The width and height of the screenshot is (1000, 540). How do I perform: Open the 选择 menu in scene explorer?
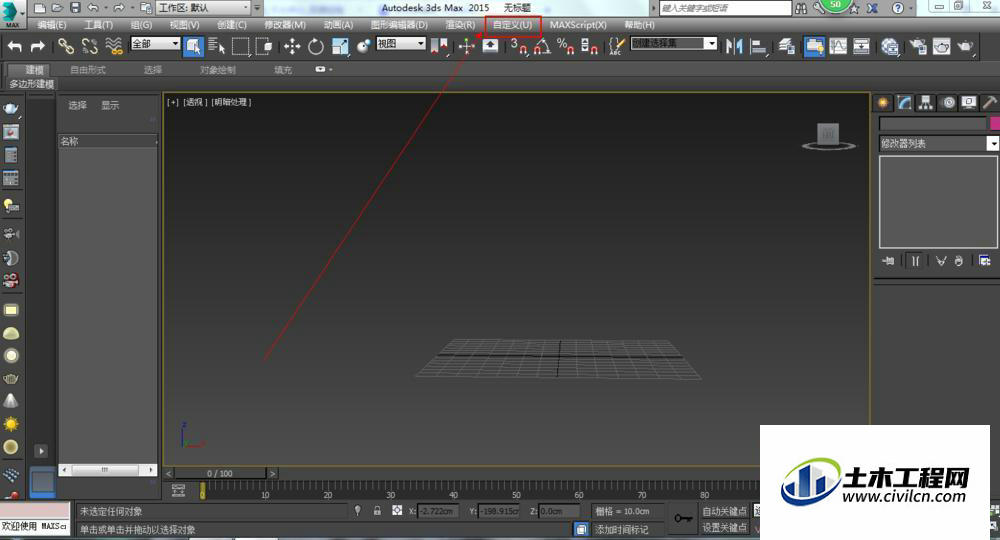click(77, 105)
